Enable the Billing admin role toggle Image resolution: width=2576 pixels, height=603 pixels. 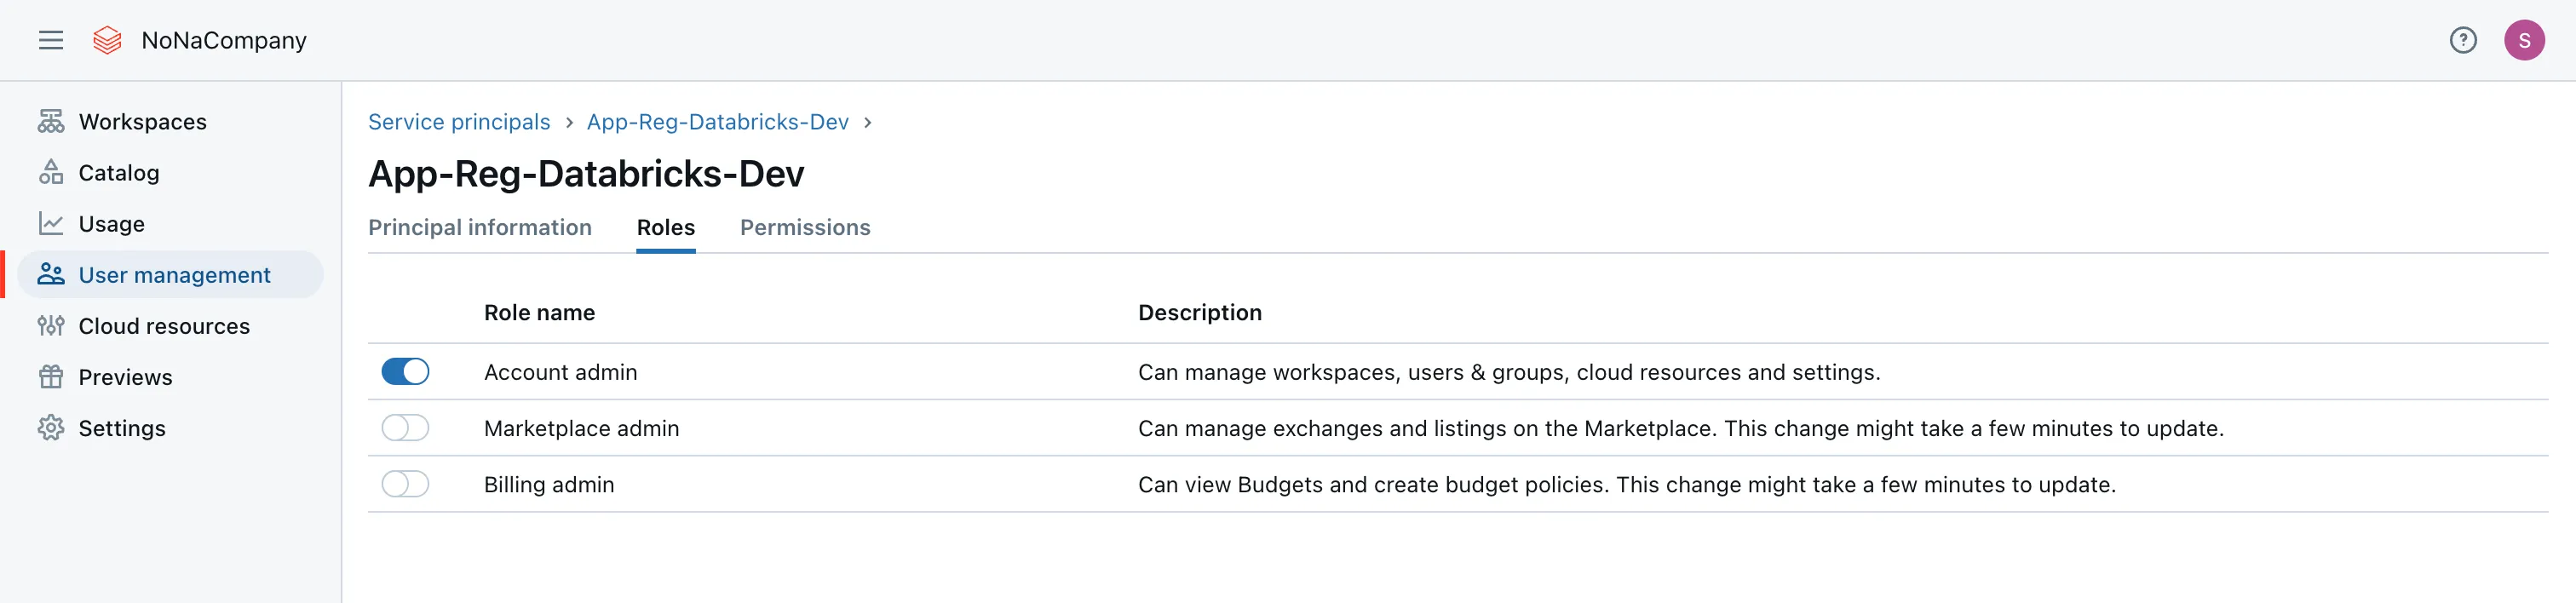point(405,484)
